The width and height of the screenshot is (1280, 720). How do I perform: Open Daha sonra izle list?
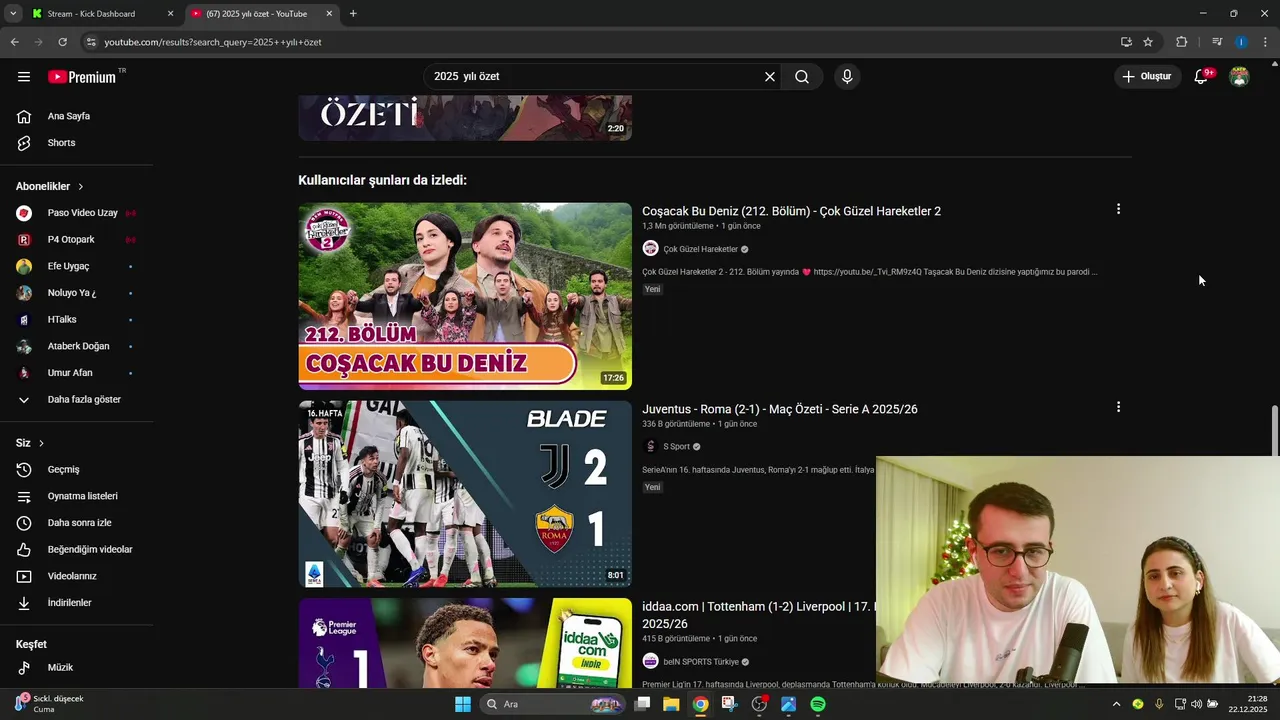[79, 523]
